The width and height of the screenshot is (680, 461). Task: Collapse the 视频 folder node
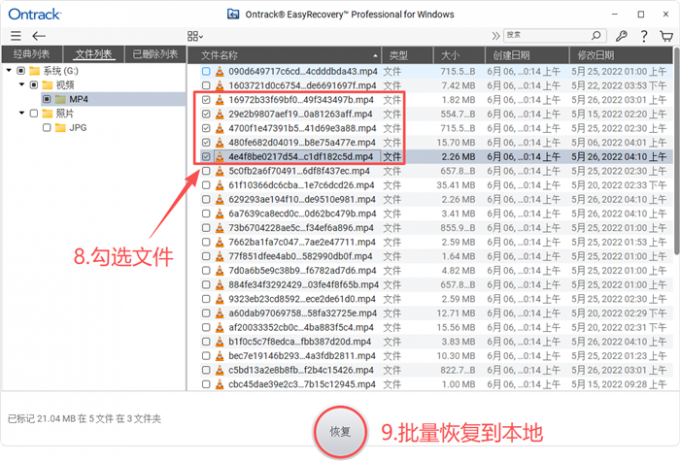(x=22, y=85)
